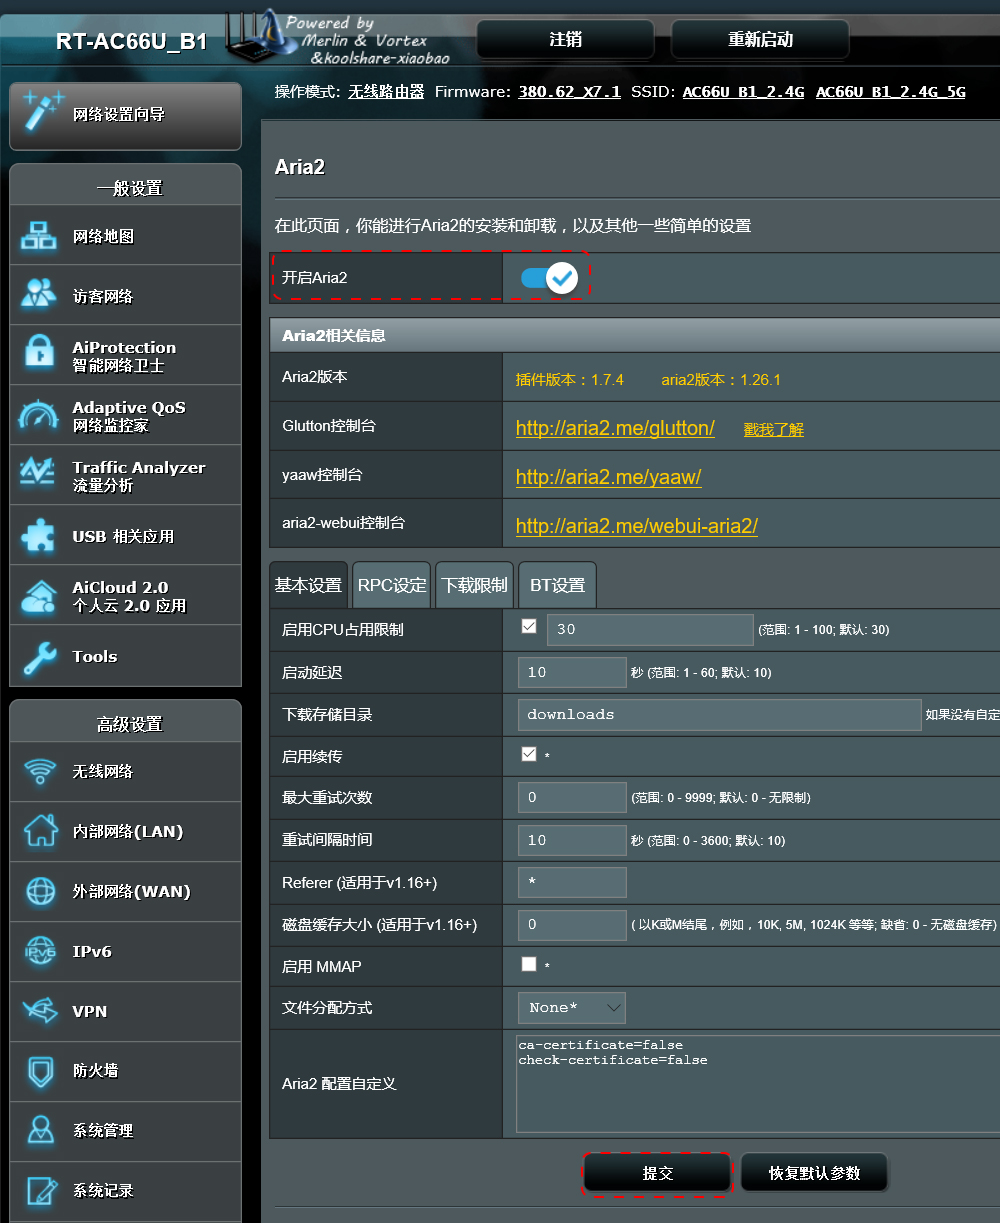The height and width of the screenshot is (1223, 1000).
Task: Click the 外部网络(WAN) globe icon
Action: pos(40,890)
